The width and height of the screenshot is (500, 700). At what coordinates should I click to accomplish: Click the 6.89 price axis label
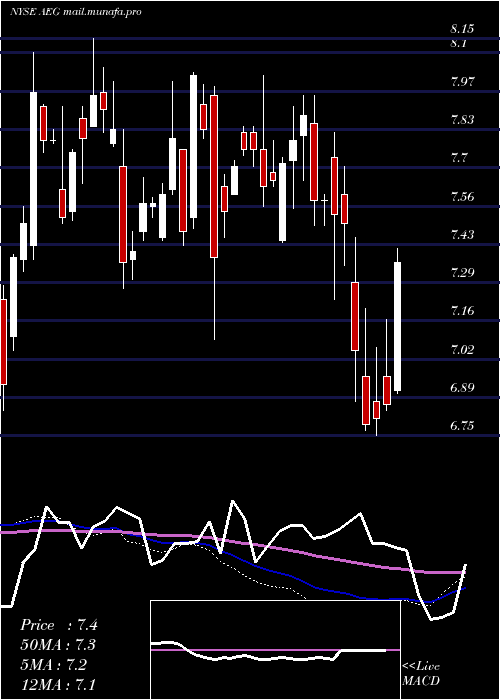tap(464, 387)
